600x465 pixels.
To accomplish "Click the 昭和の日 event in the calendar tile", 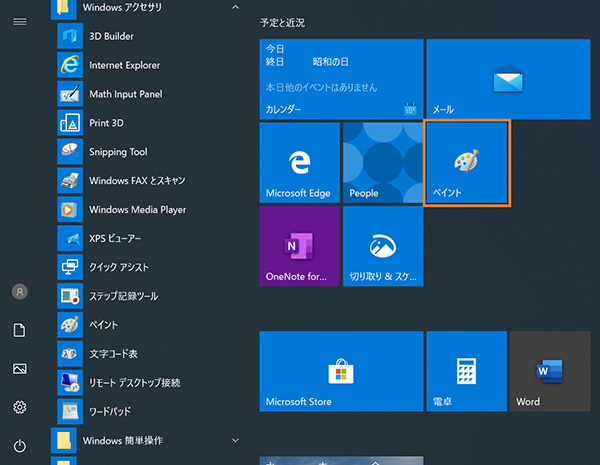I will [331, 62].
